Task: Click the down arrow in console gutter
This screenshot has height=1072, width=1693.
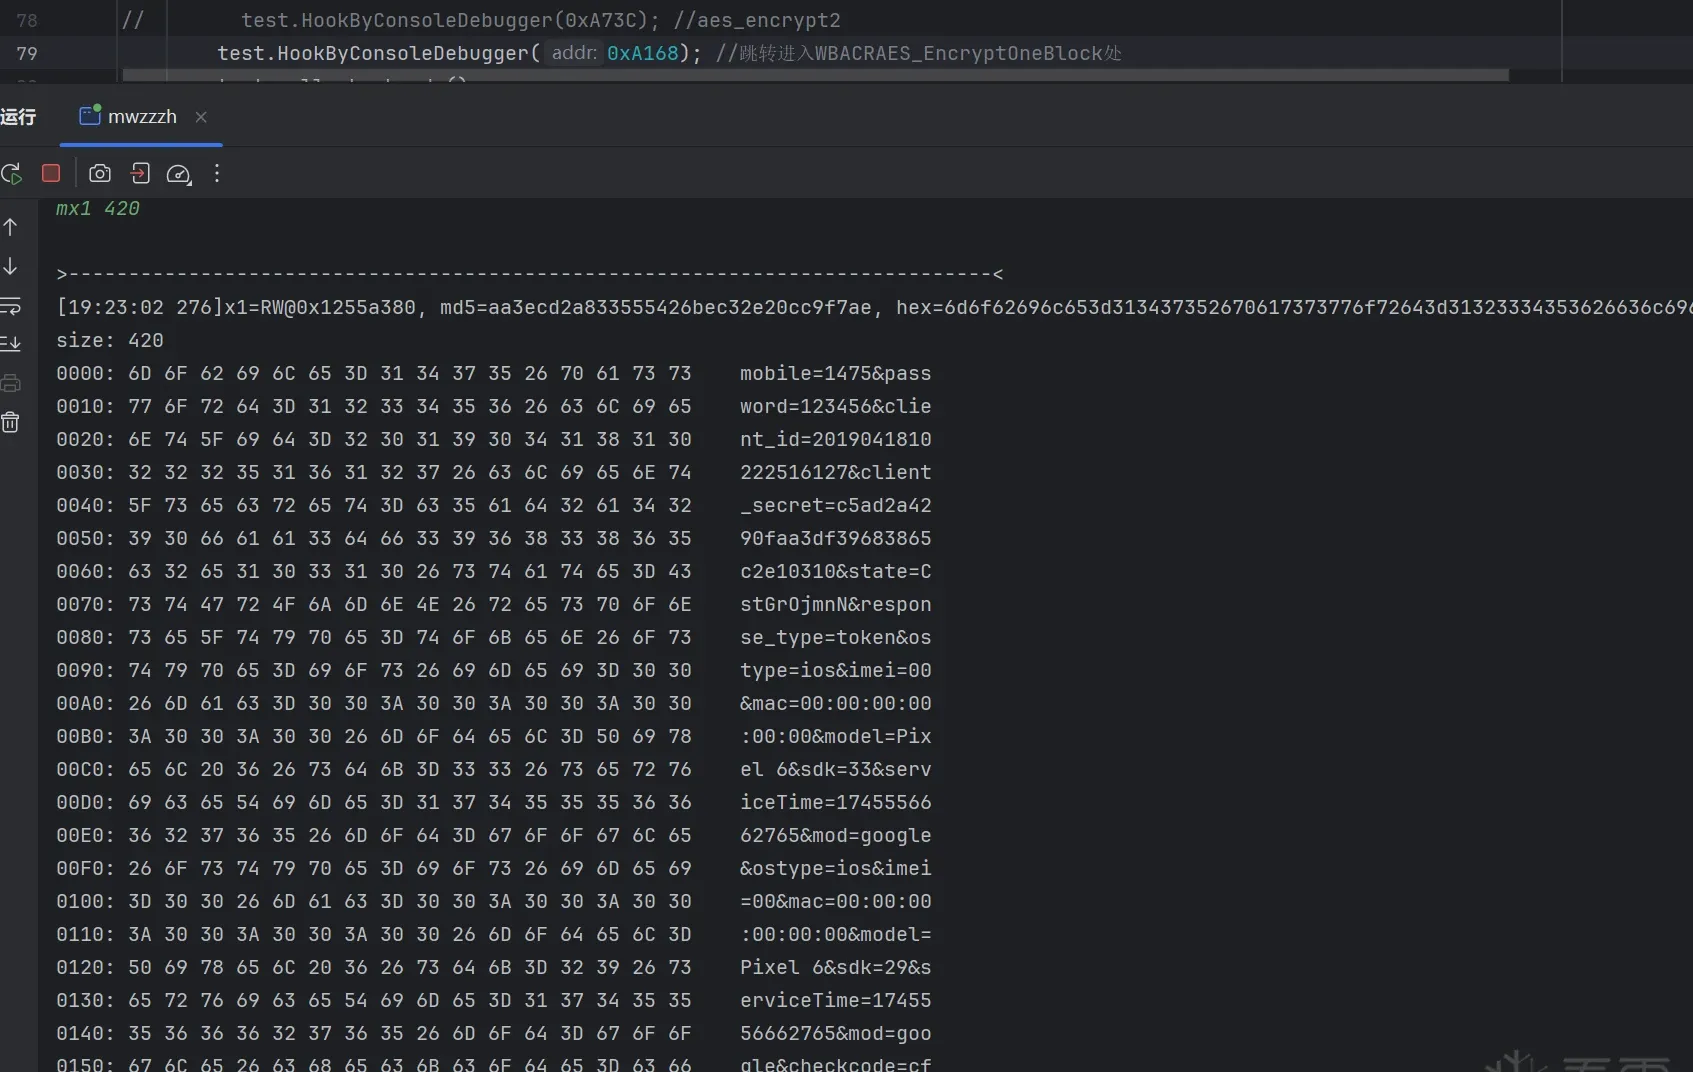Action: (10, 266)
